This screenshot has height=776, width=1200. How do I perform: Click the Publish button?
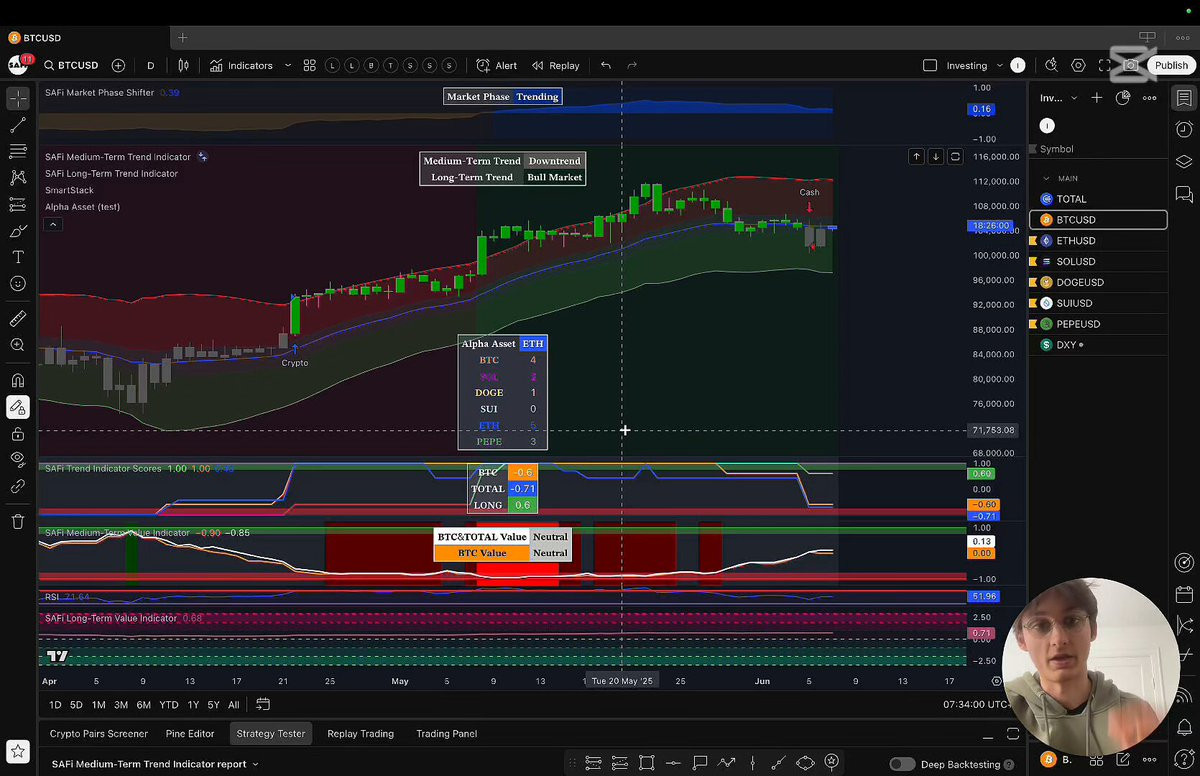pos(1171,66)
